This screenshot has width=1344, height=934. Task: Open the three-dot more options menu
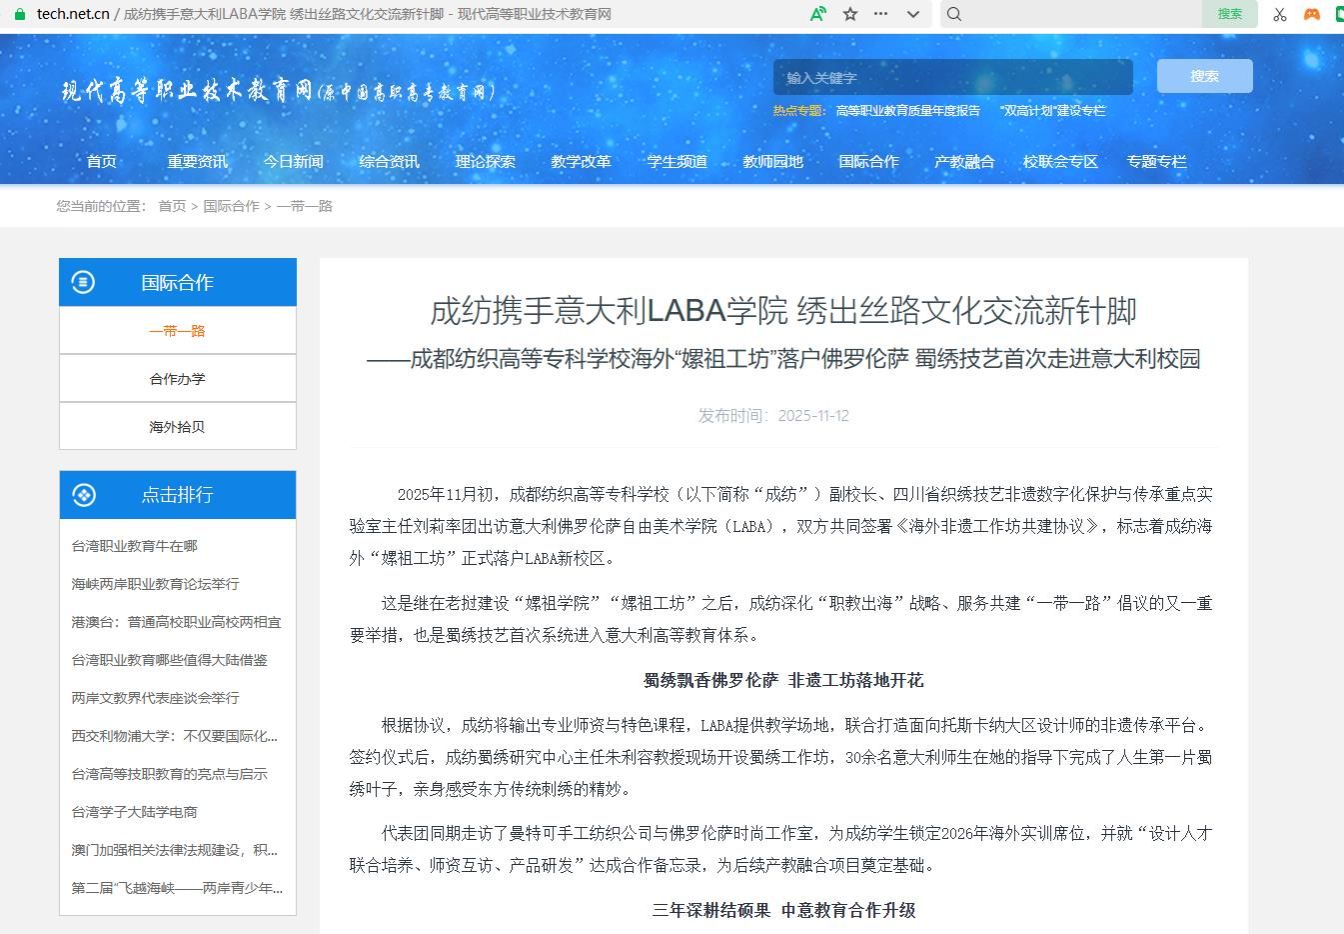pyautogui.click(x=881, y=14)
